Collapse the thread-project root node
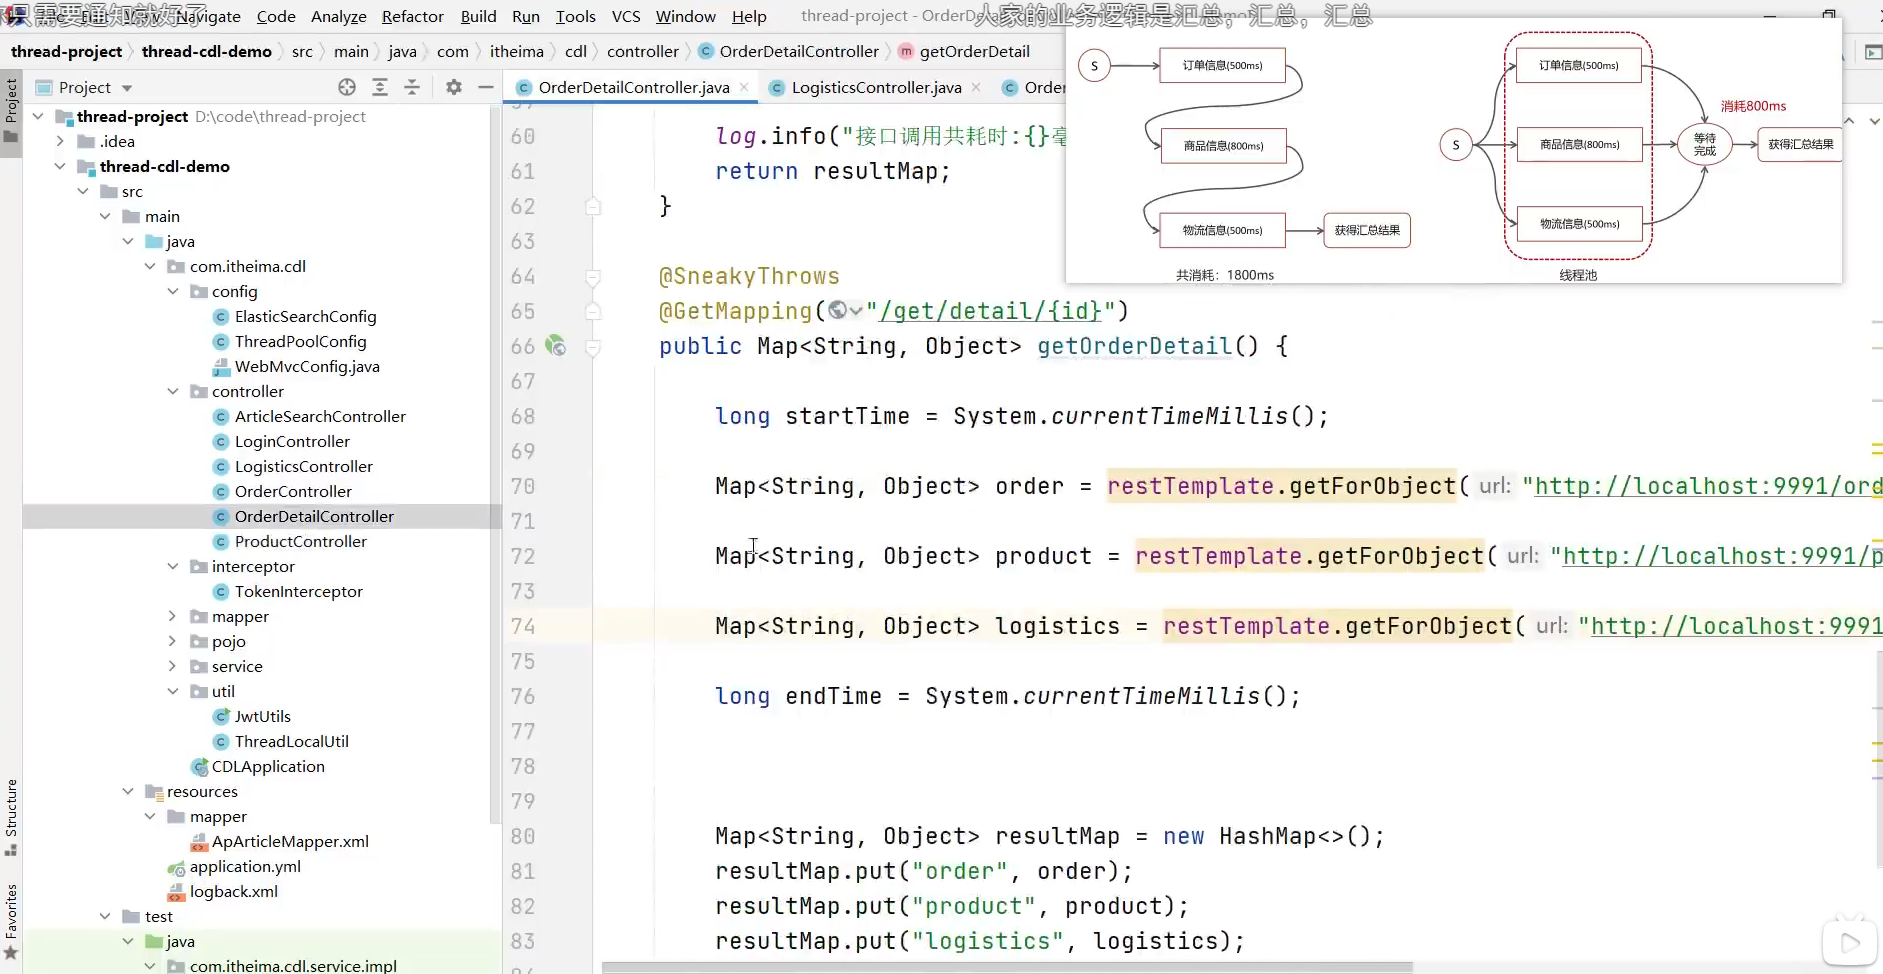Image resolution: width=1883 pixels, height=974 pixels. [x=38, y=116]
